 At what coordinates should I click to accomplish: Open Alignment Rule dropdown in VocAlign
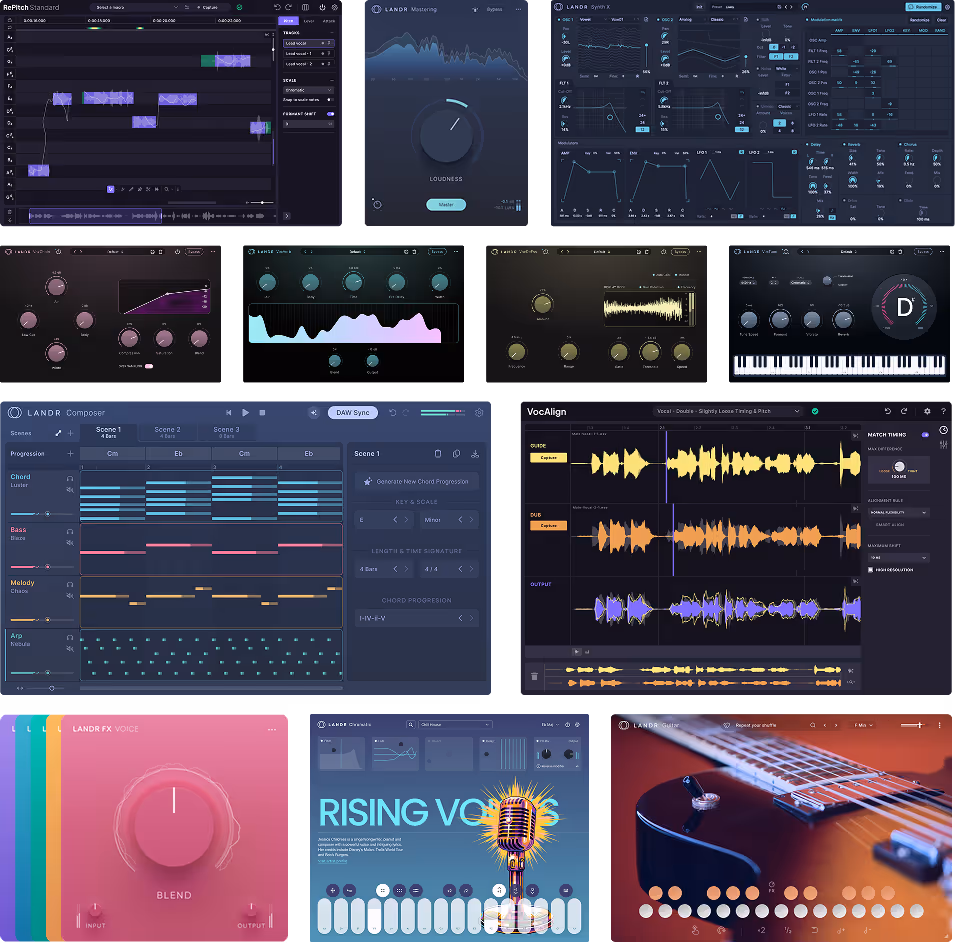click(x=898, y=512)
